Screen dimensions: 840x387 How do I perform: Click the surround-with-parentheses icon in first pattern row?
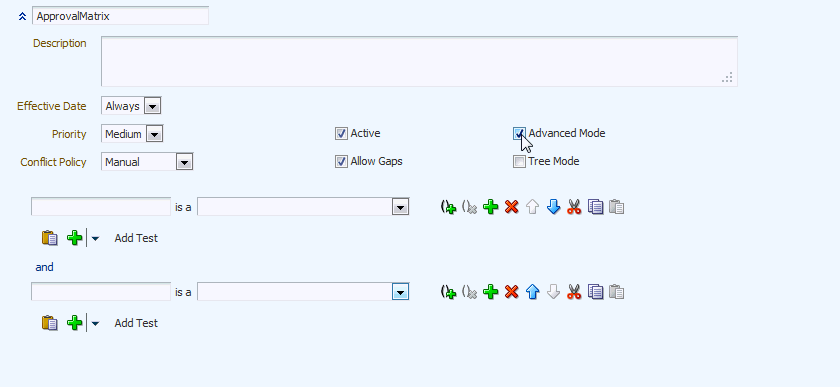(448, 207)
